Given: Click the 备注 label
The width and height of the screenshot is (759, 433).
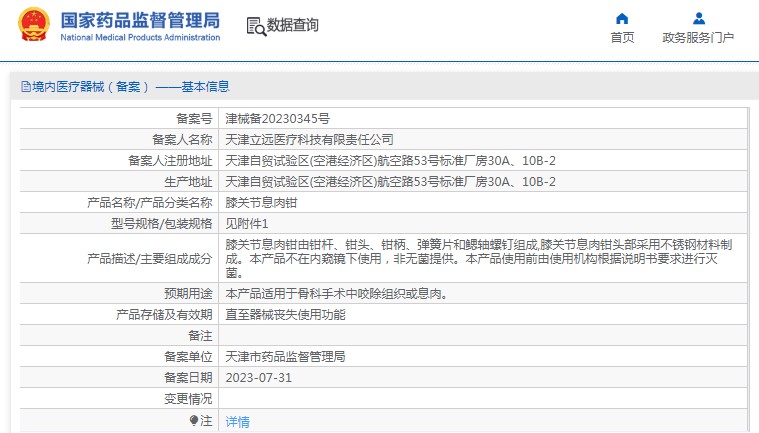Looking at the screenshot, I should [200, 336].
